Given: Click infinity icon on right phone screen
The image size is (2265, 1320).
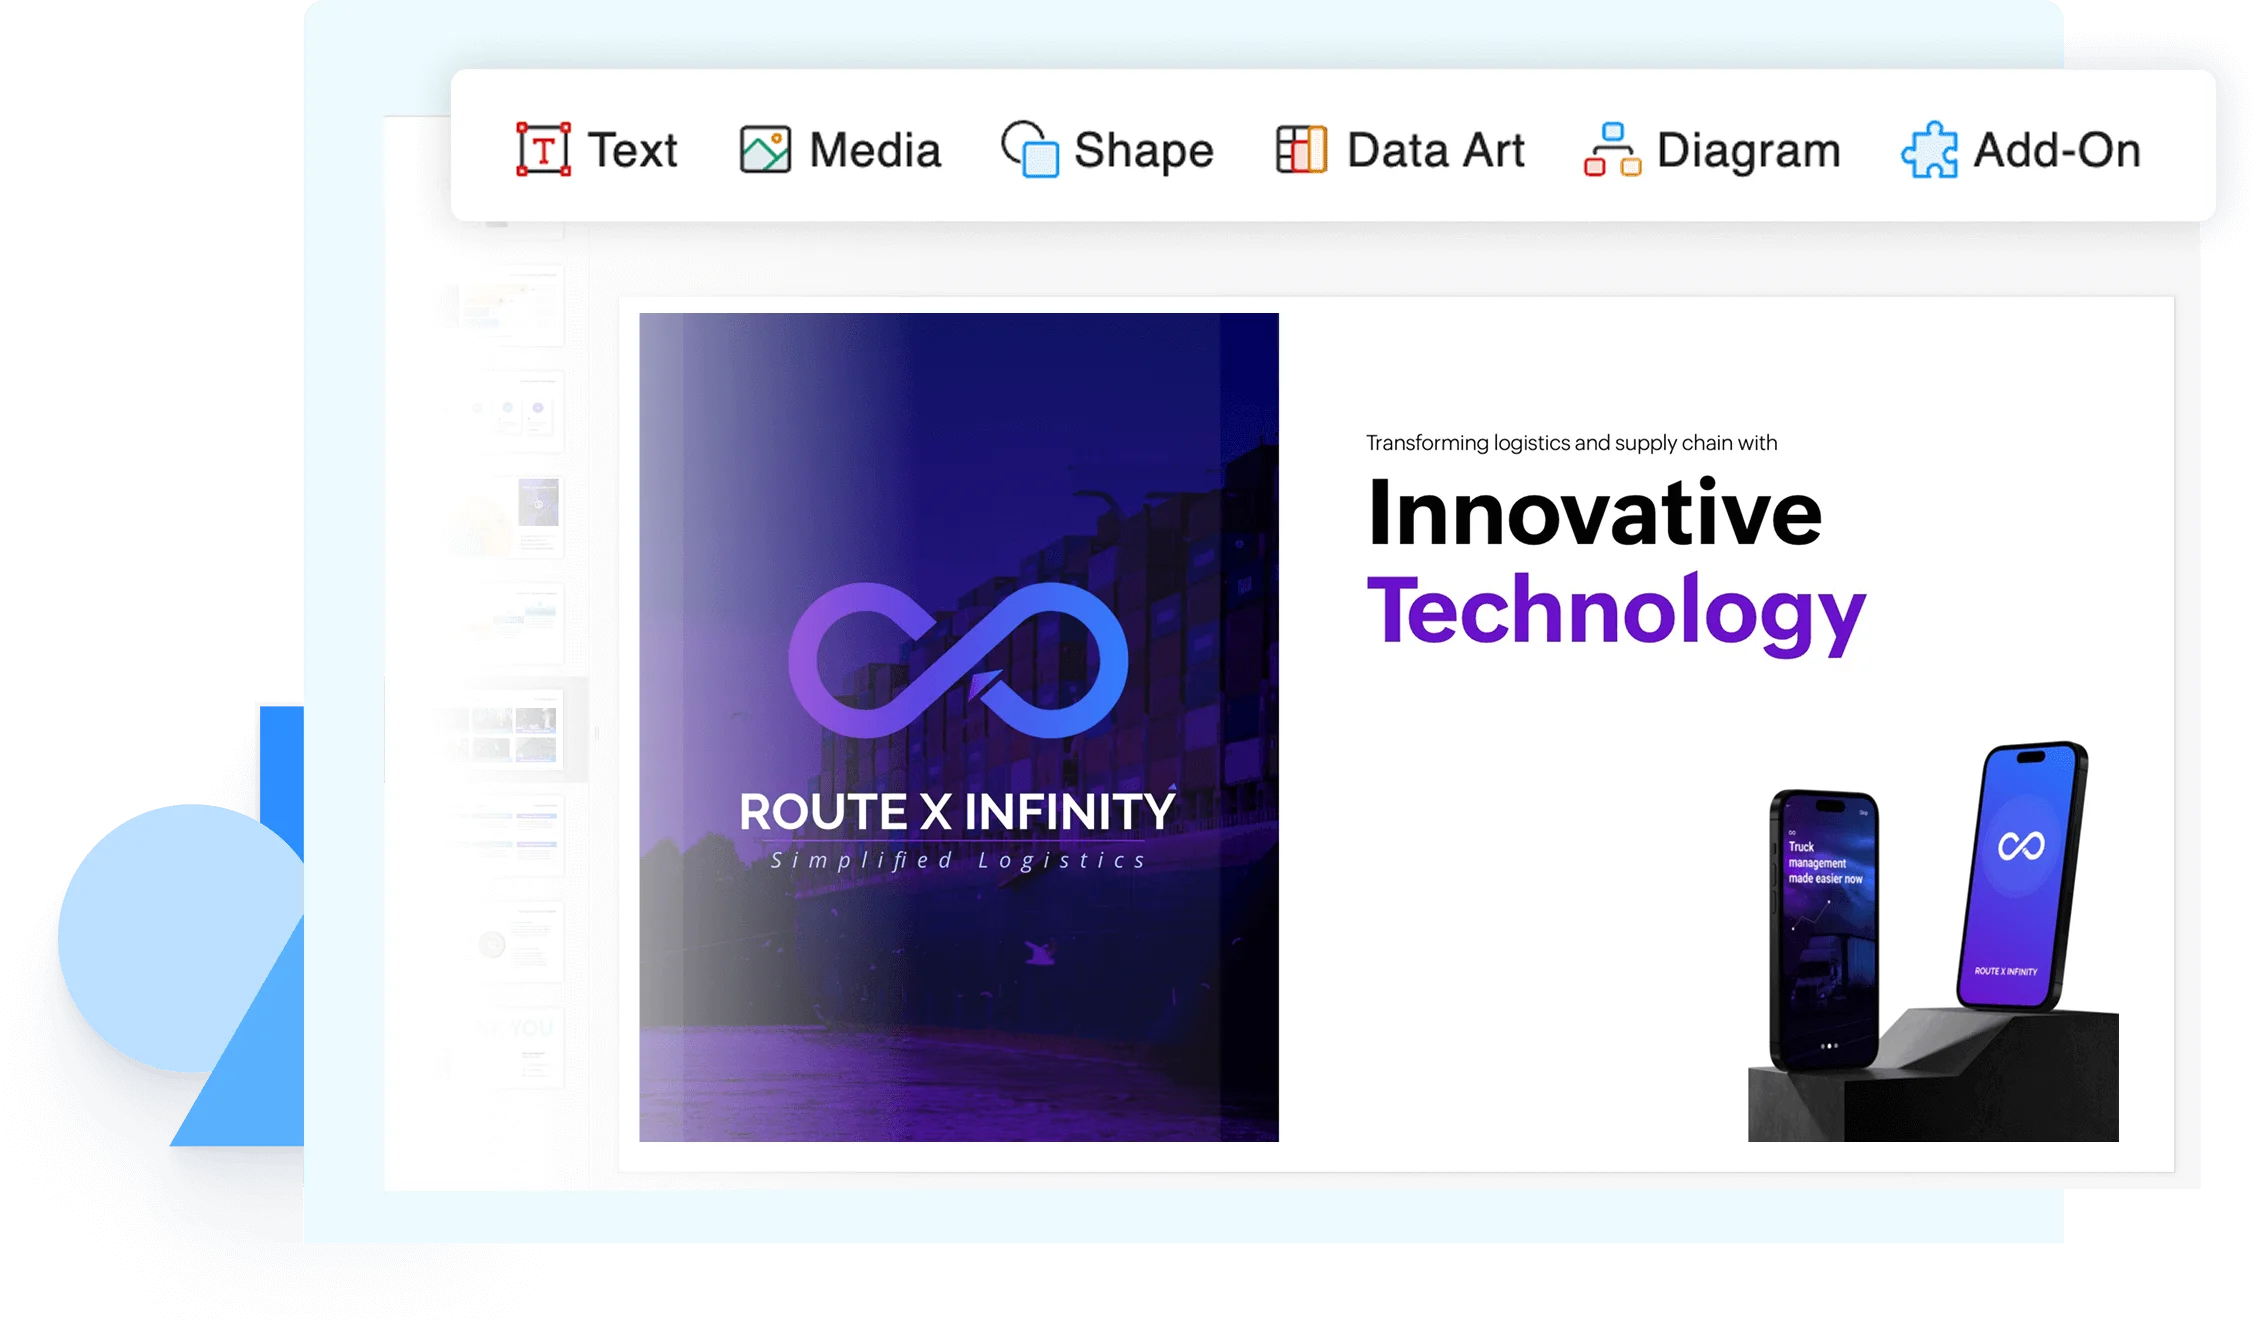Looking at the screenshot, I should pos(2020,847).
